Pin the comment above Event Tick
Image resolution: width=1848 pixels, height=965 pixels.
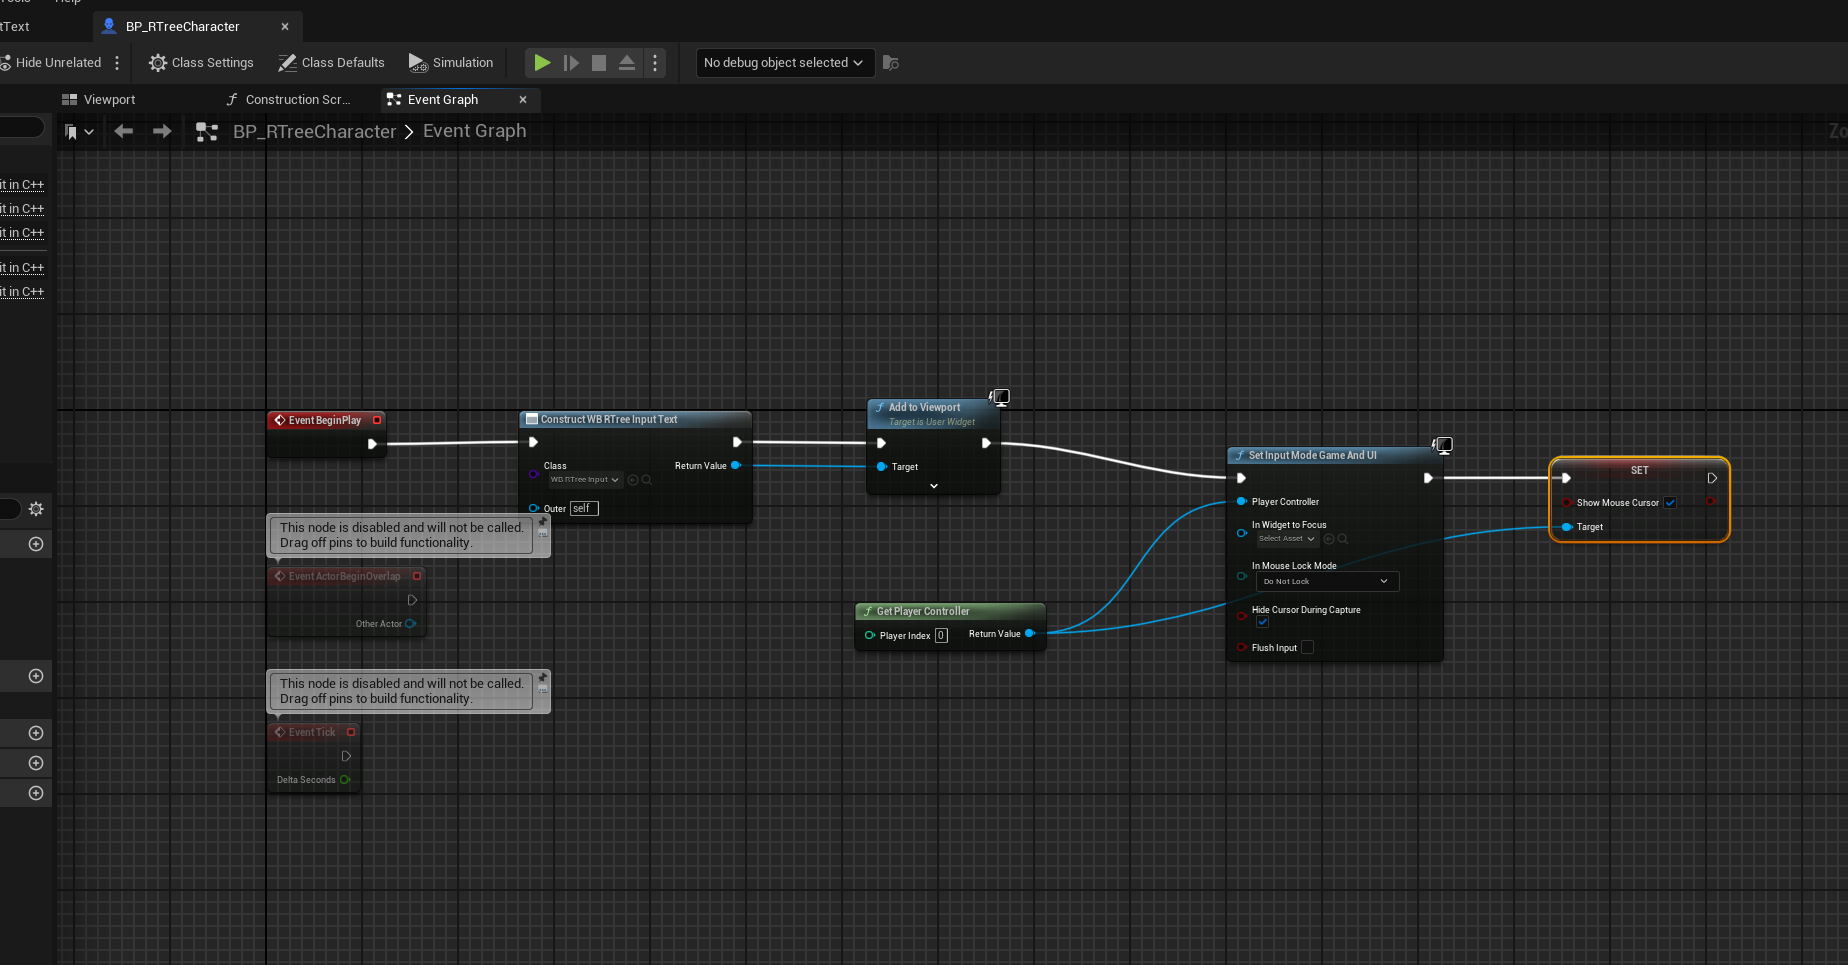[543, 678]
